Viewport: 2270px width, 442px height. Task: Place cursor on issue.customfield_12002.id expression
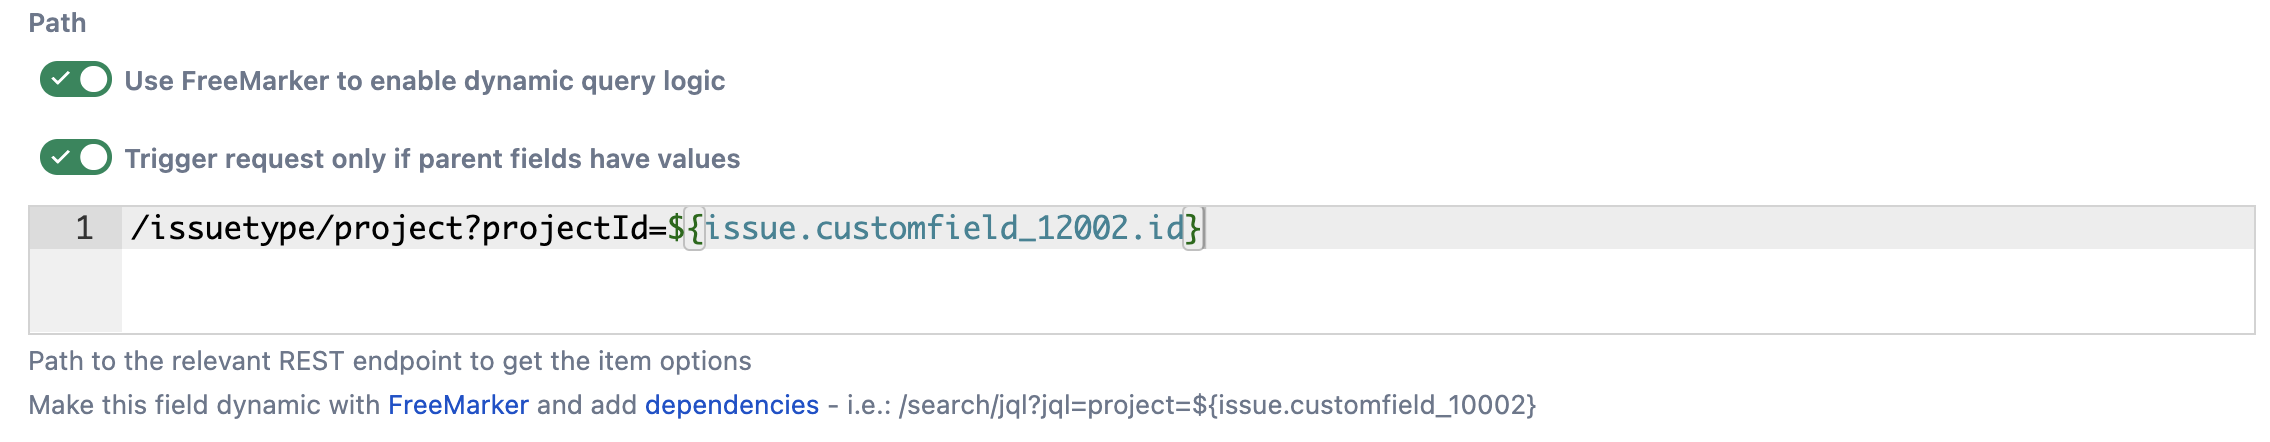point(944,228)
